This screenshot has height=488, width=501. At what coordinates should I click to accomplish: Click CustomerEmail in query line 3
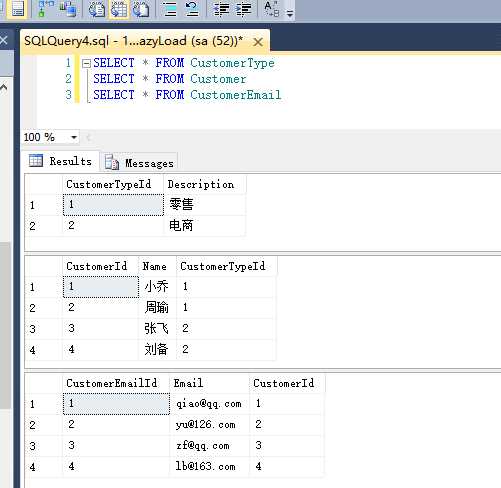coord(236,95)
